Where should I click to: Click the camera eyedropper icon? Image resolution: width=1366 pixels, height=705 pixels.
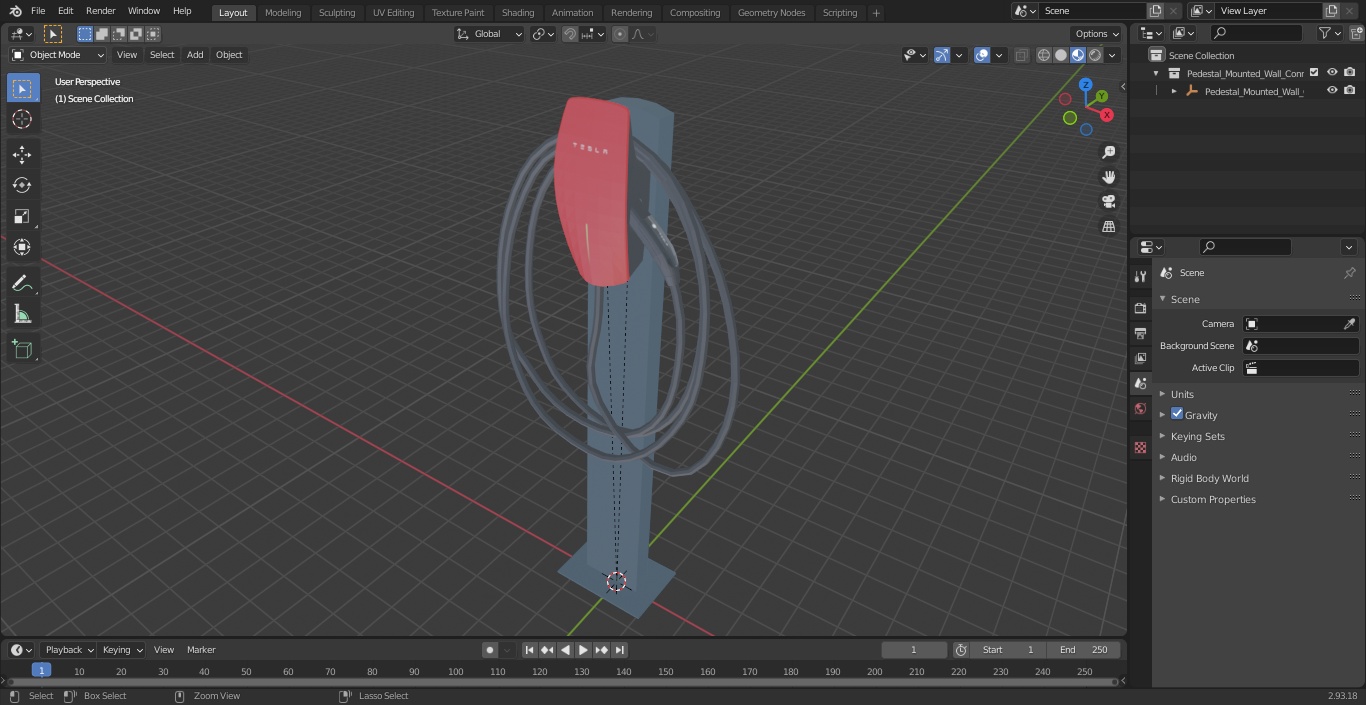pos(1349,324)
